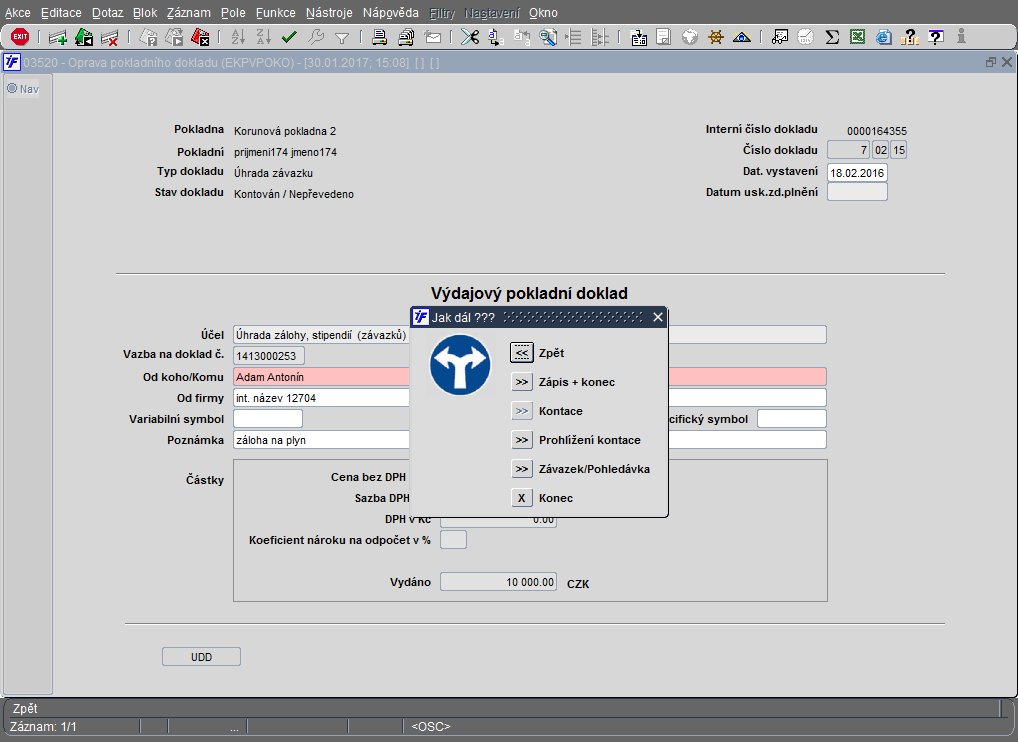Click the printer icon in toolbar
1018x742 pixels.
click(380, 37)
